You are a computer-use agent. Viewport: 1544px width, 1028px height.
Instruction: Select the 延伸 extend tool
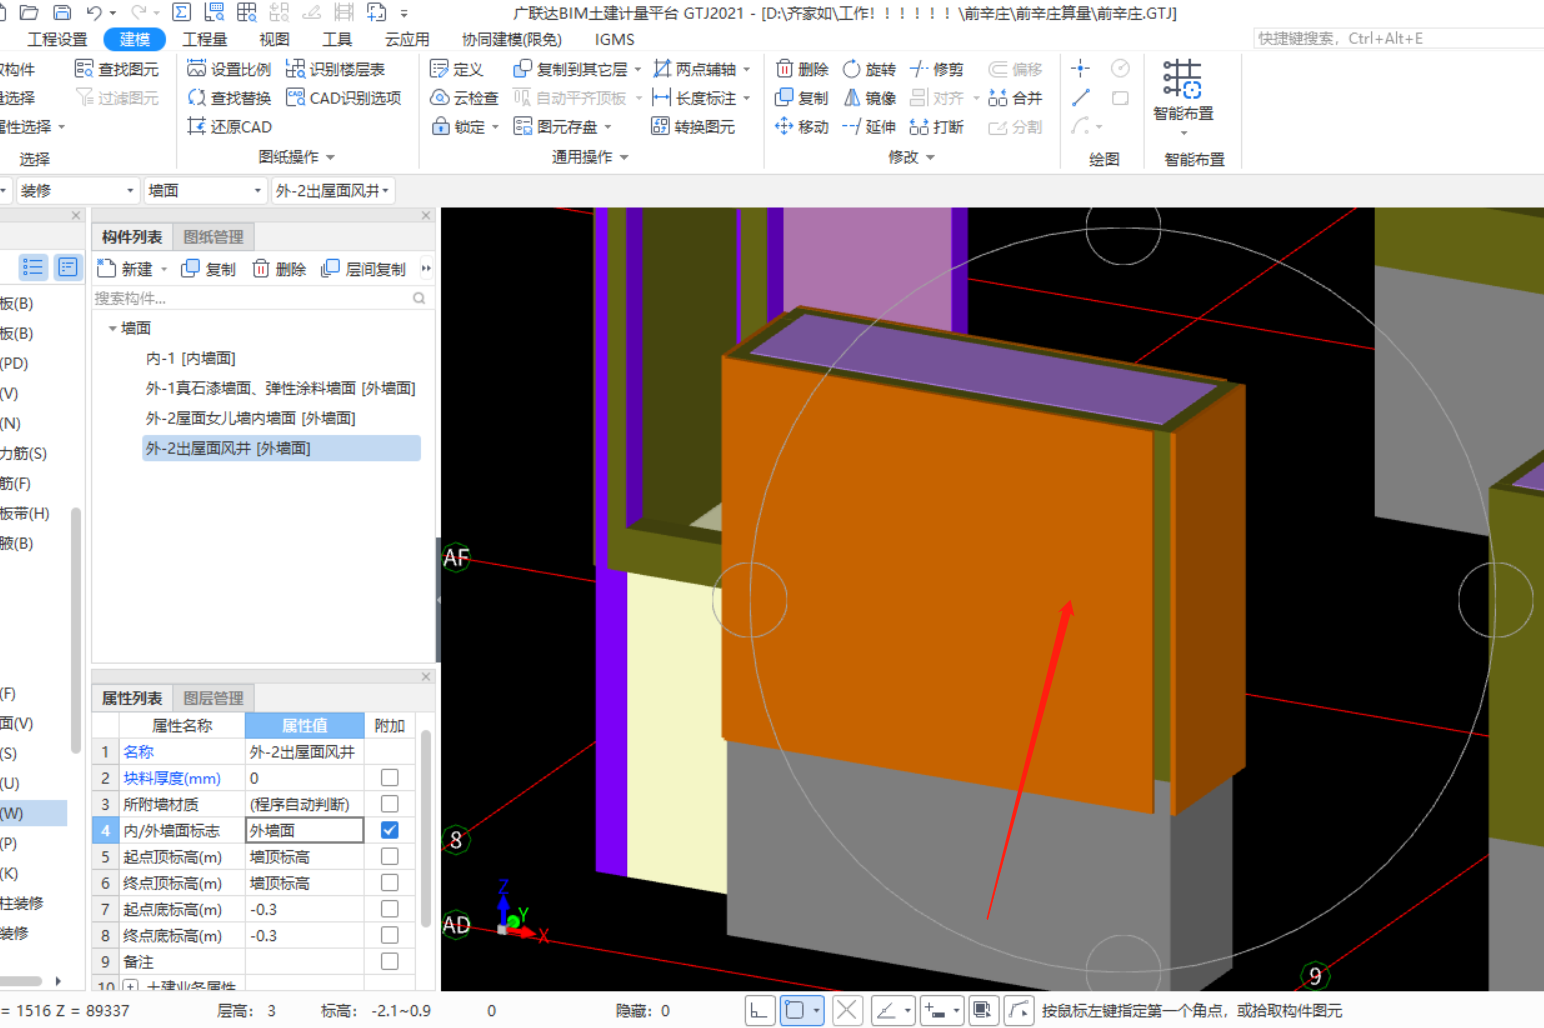[x=869, y=127]
